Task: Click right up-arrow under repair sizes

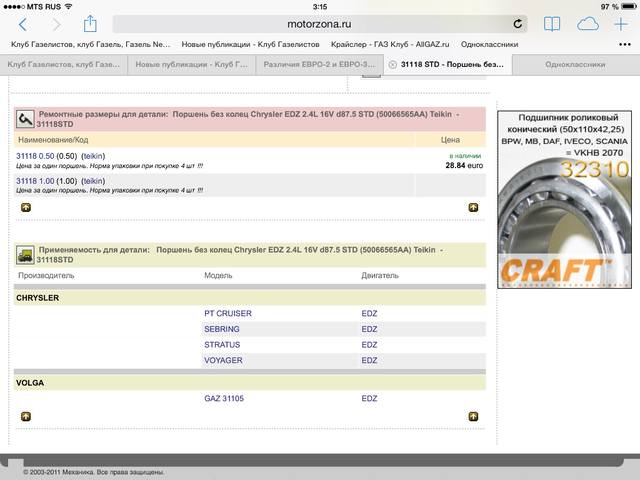Action: (473, 207)
